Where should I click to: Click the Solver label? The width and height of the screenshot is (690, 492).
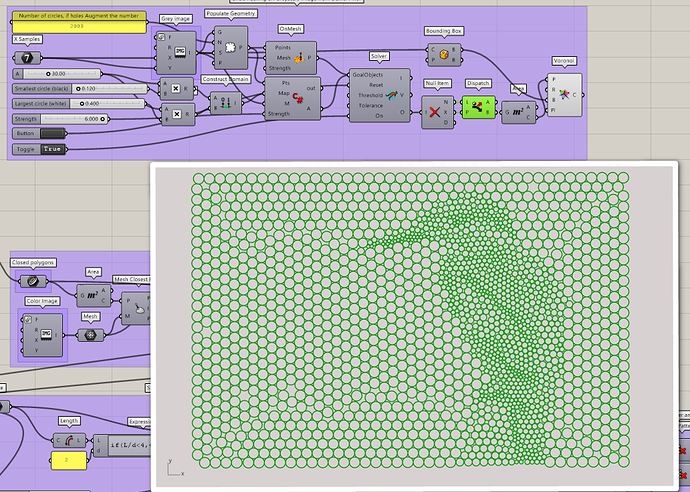(379, 56)
